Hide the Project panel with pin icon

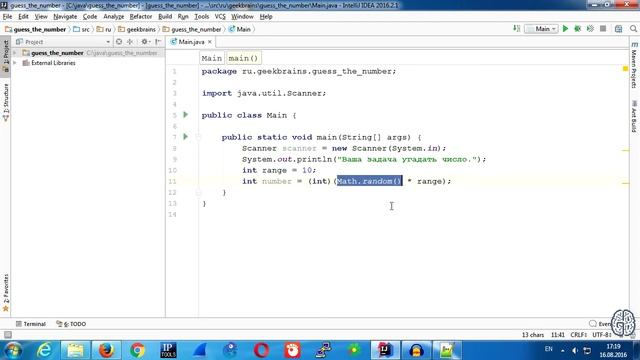pyautogui.click(x=158, y=42)
